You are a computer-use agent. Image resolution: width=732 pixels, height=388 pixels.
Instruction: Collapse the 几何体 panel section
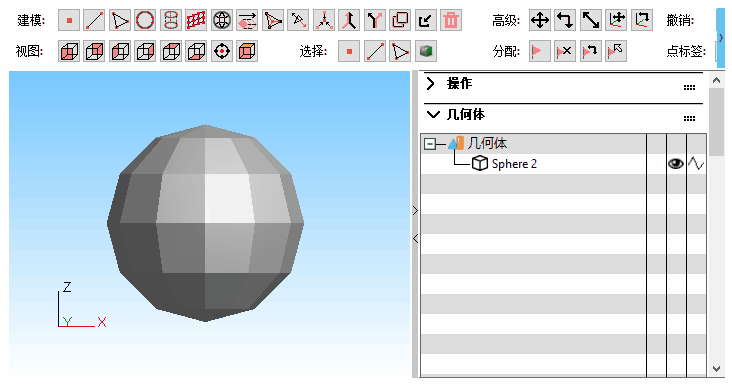click(x=433, y=114)
